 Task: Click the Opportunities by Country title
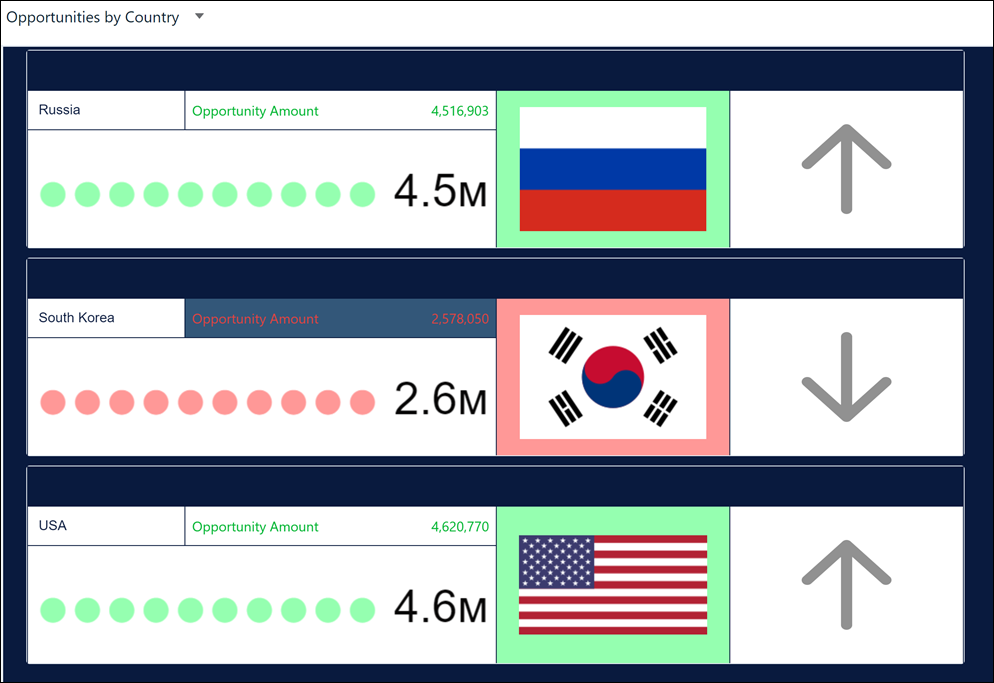pos(93,17)
